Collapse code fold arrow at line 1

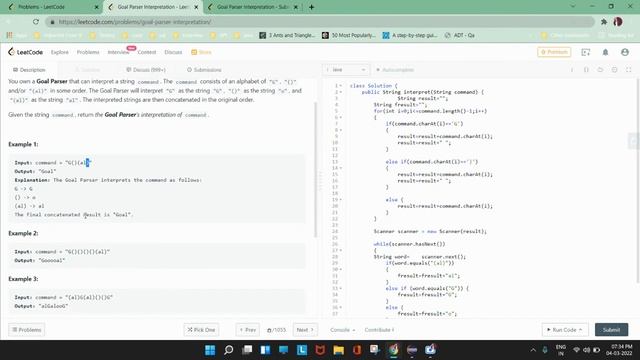[341, 86]
